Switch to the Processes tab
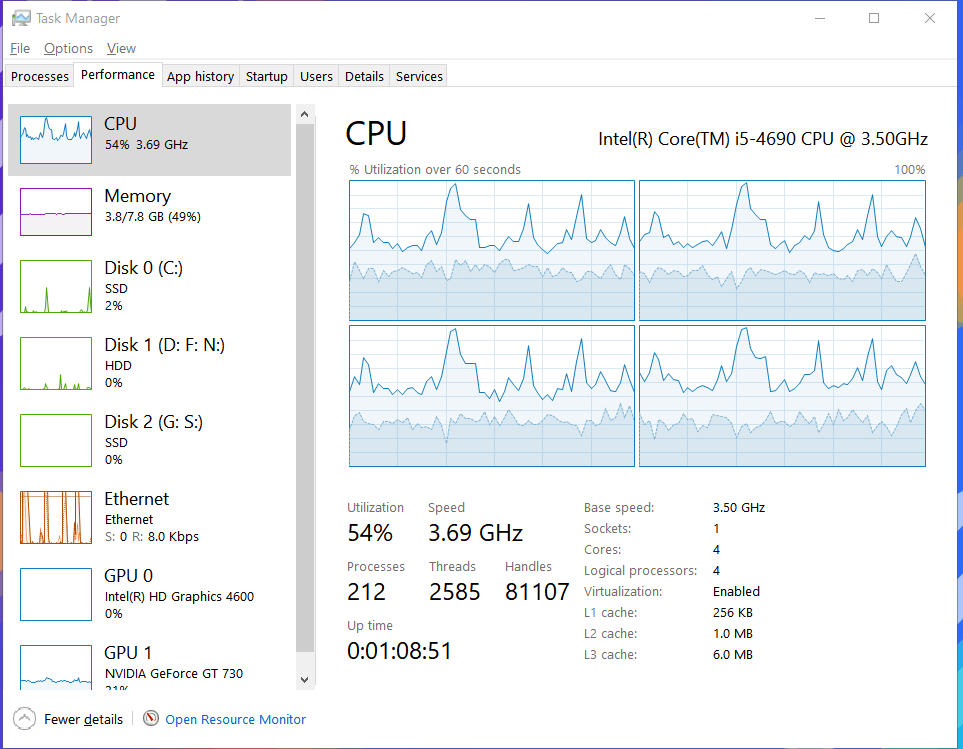This screenshot has width=963, height=749. coord(40,76)
